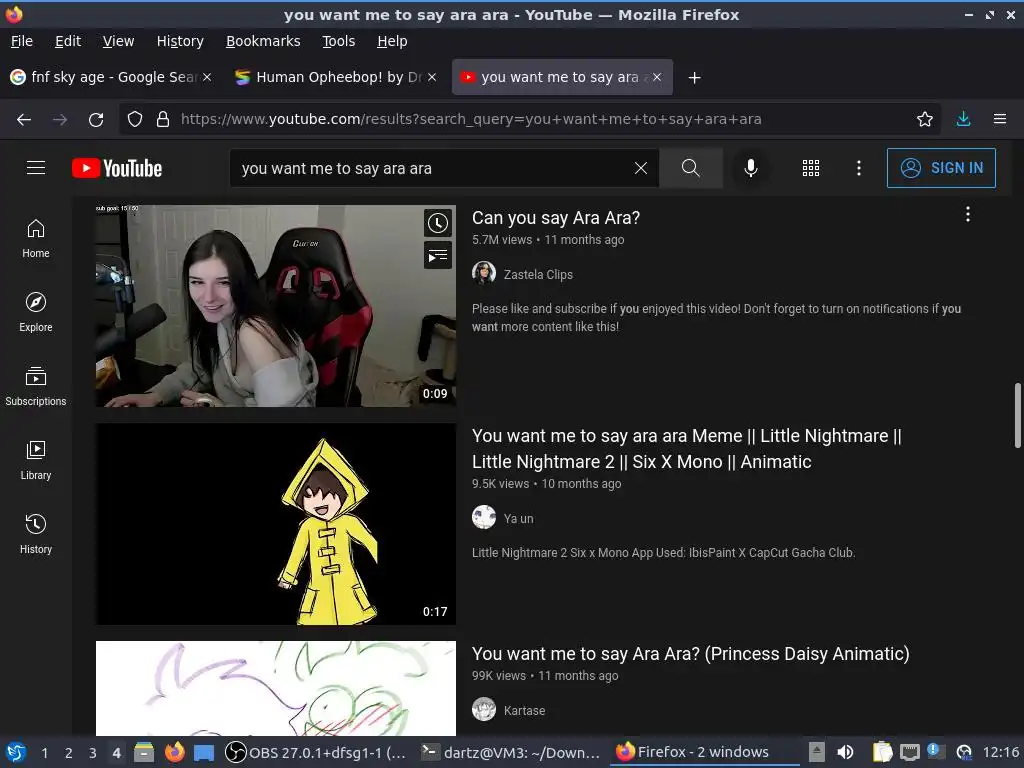
Task: Open options menu for 'Can you say Ara Ara?'
Action: (968, 214)
